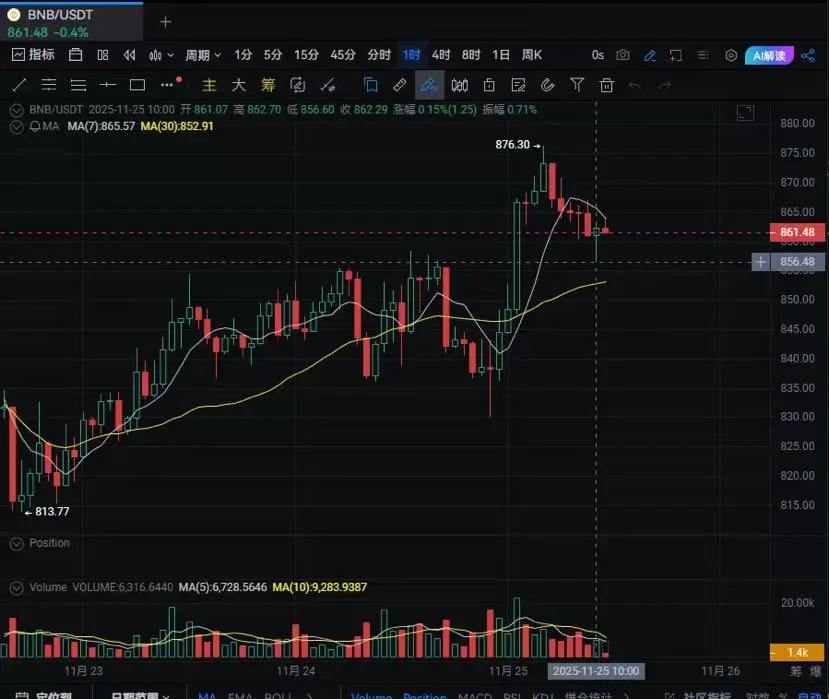Click the redo arrow
This screenshot has height=699, width=829.
pos(665,85)
